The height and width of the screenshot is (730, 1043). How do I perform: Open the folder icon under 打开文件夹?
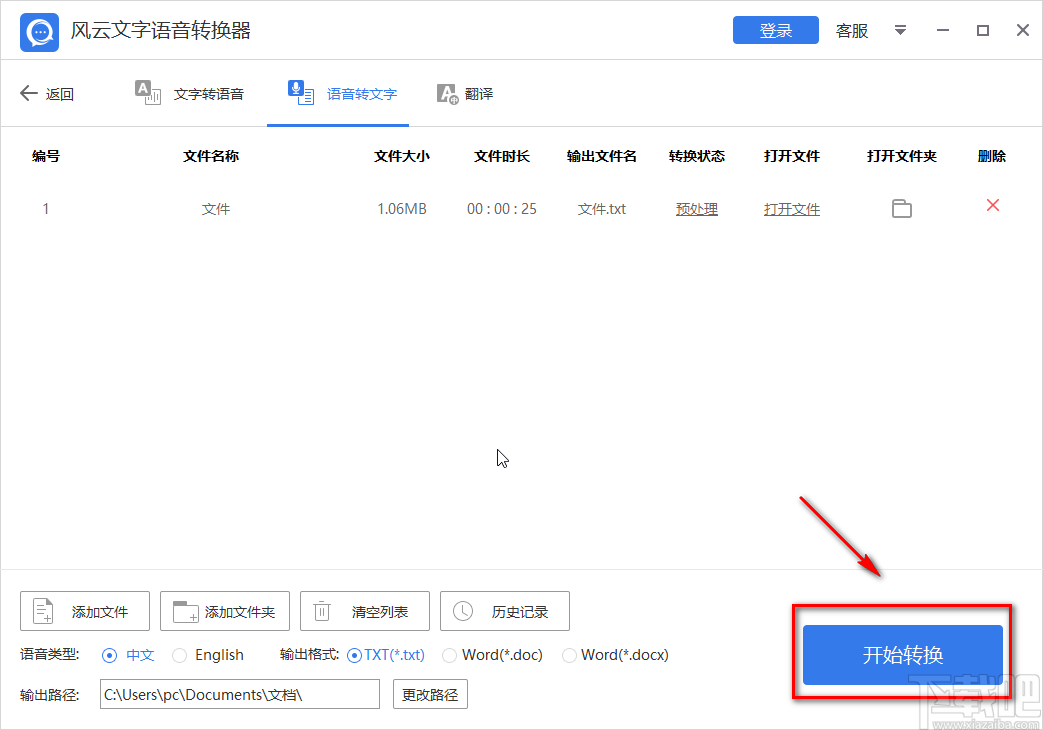[x=902, y=208]
